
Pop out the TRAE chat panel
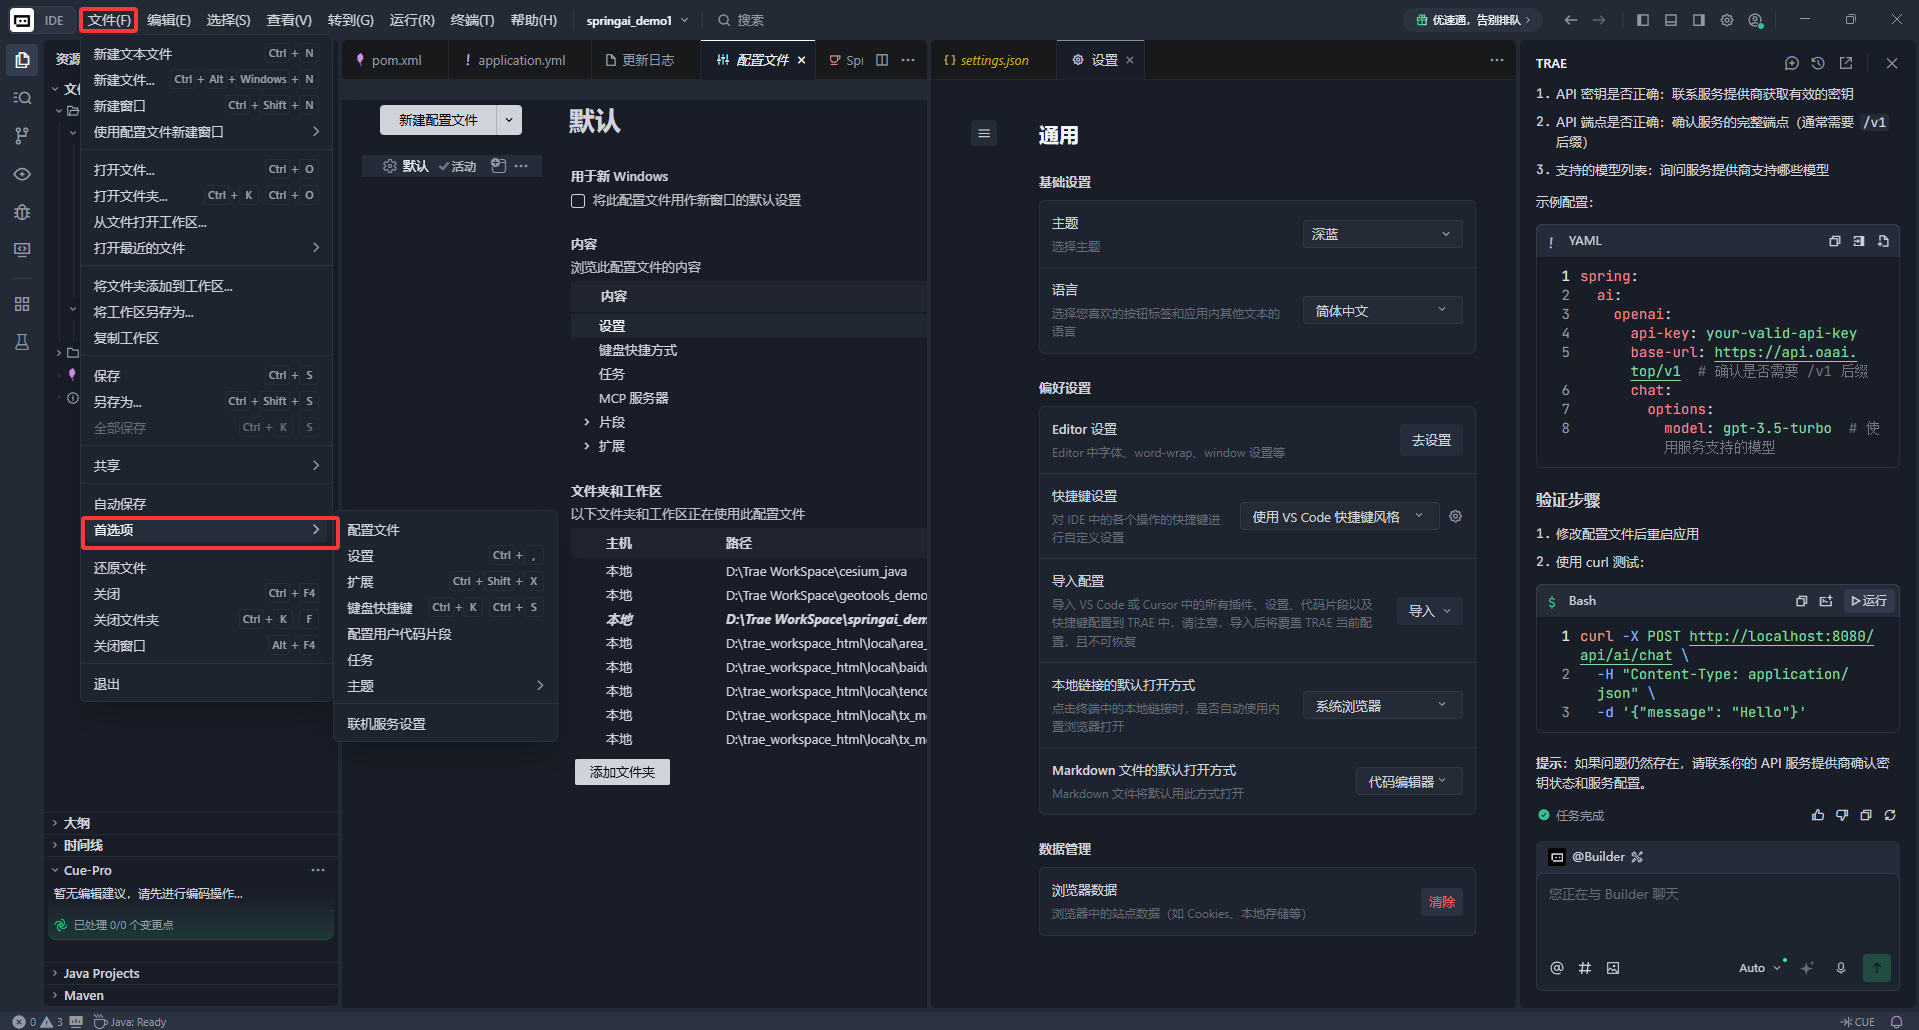tap(1846, 63)
